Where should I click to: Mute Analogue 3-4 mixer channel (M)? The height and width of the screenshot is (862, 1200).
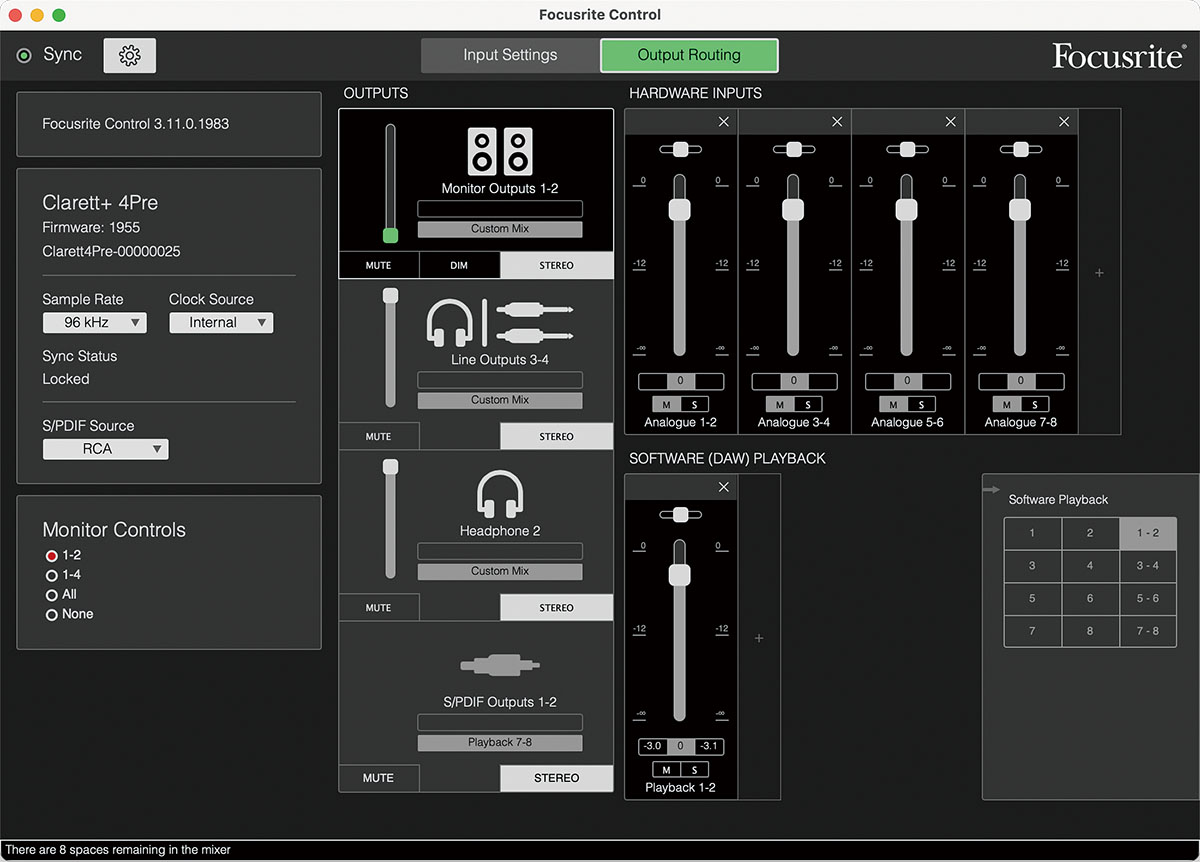[780, 405]
